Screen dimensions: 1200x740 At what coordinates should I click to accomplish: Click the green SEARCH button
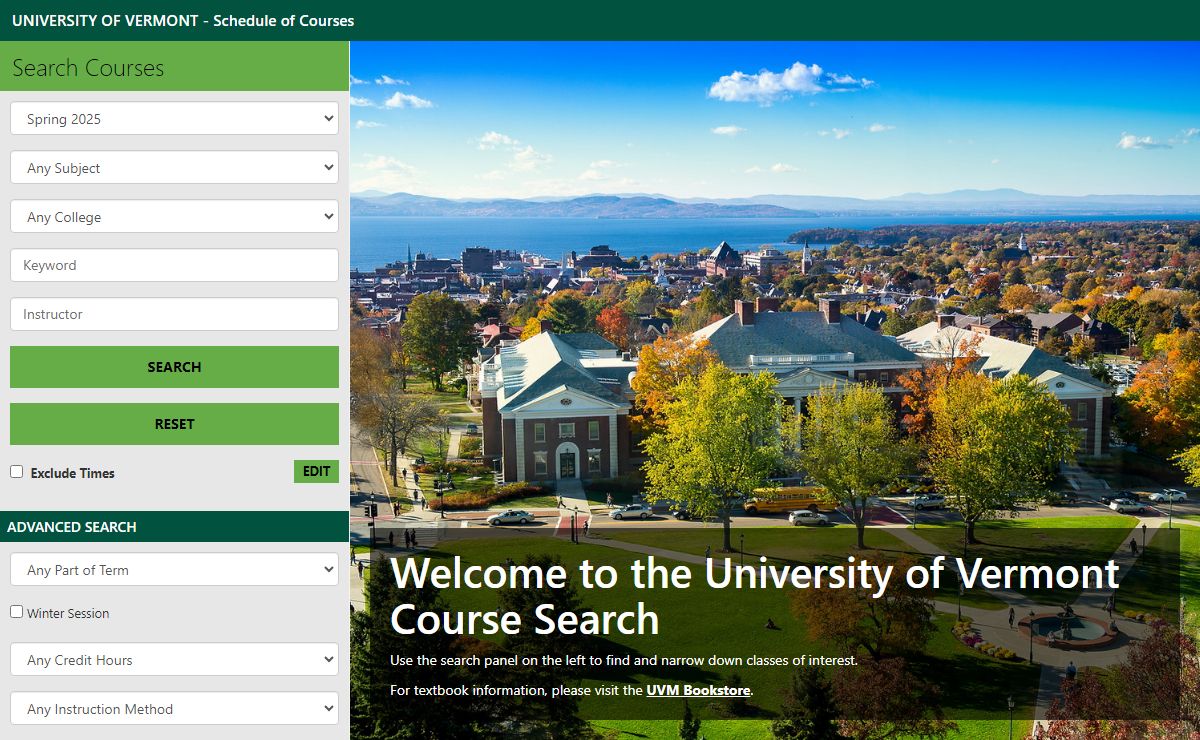[174, 367]
